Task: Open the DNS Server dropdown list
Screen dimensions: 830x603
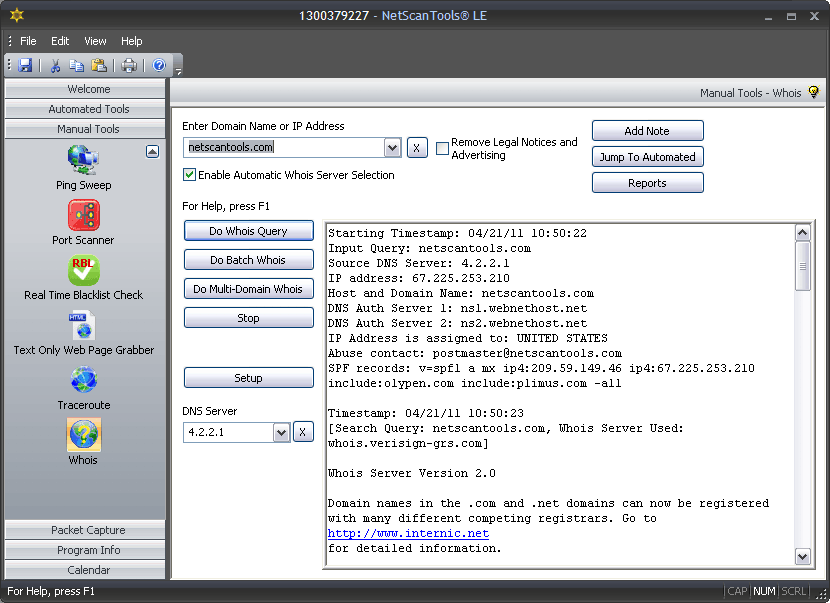Action: [282, 432]
